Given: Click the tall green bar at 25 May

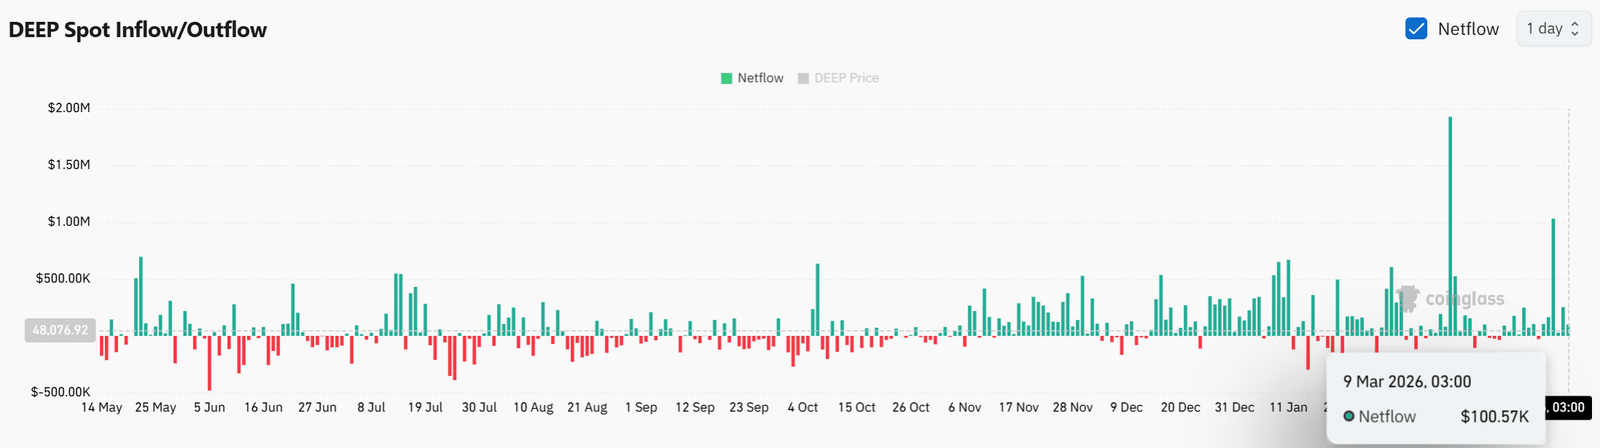Looking at the screenshot, I should (x=141, y=295).
